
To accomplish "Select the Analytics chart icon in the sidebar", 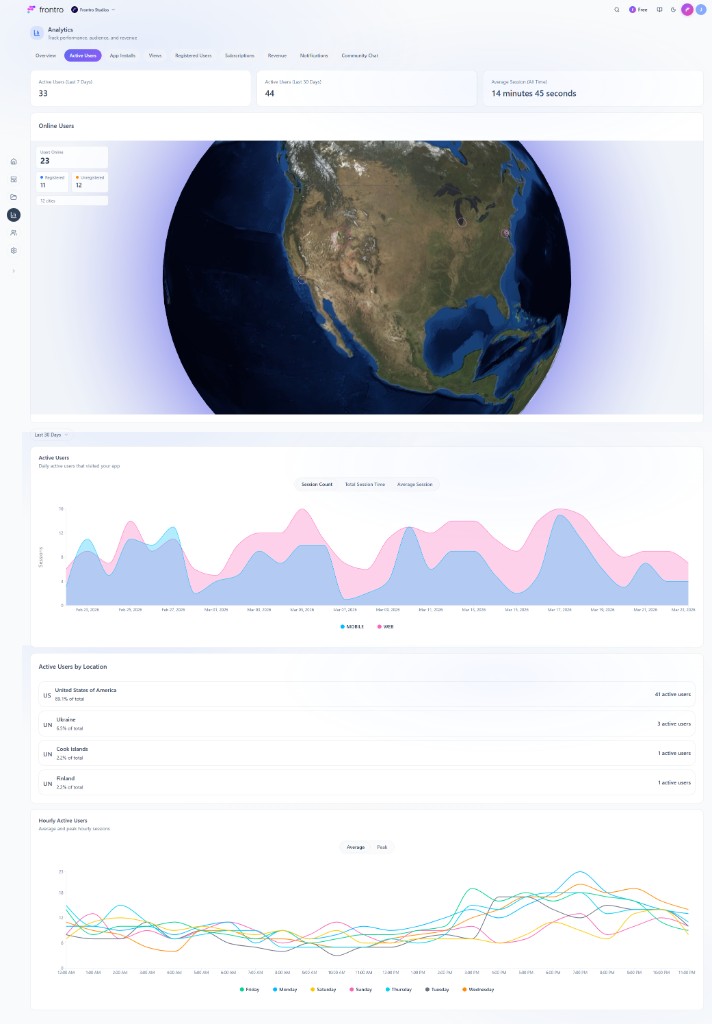I will (x=13, y=215).
